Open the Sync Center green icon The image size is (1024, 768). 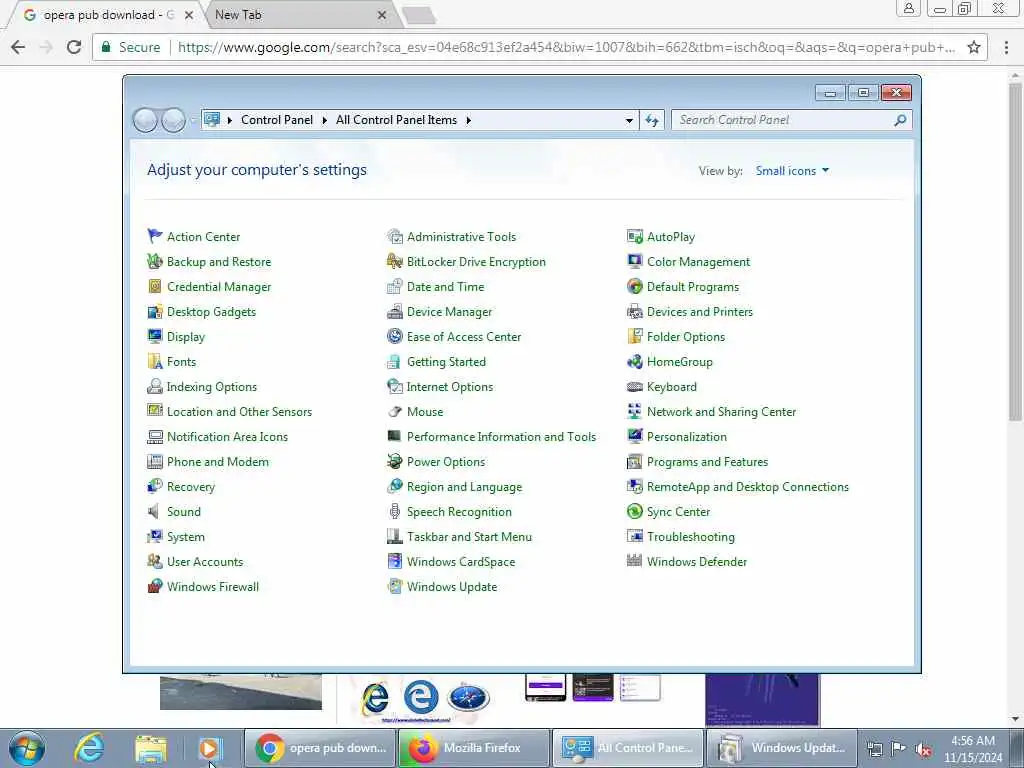pos(635,511)
